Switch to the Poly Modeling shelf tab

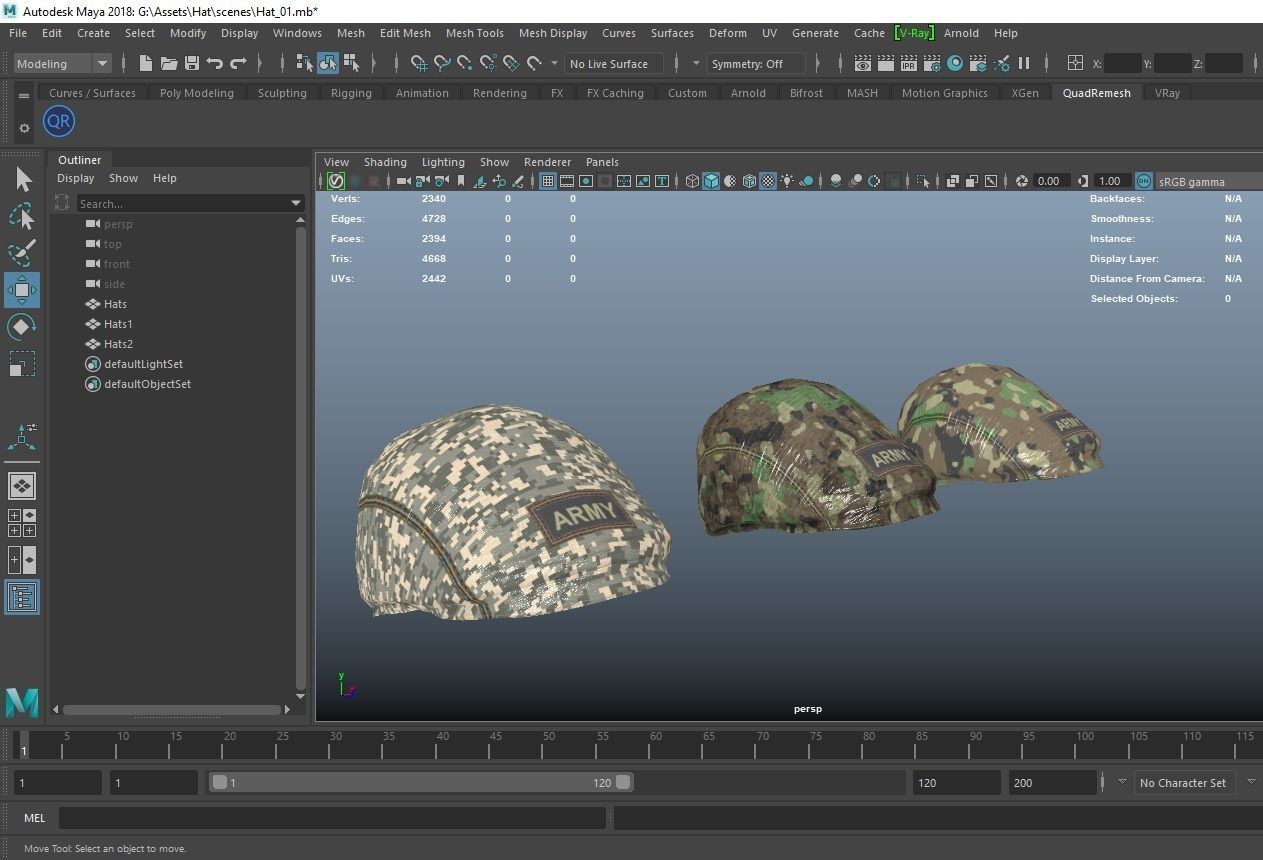pos(197,93)
